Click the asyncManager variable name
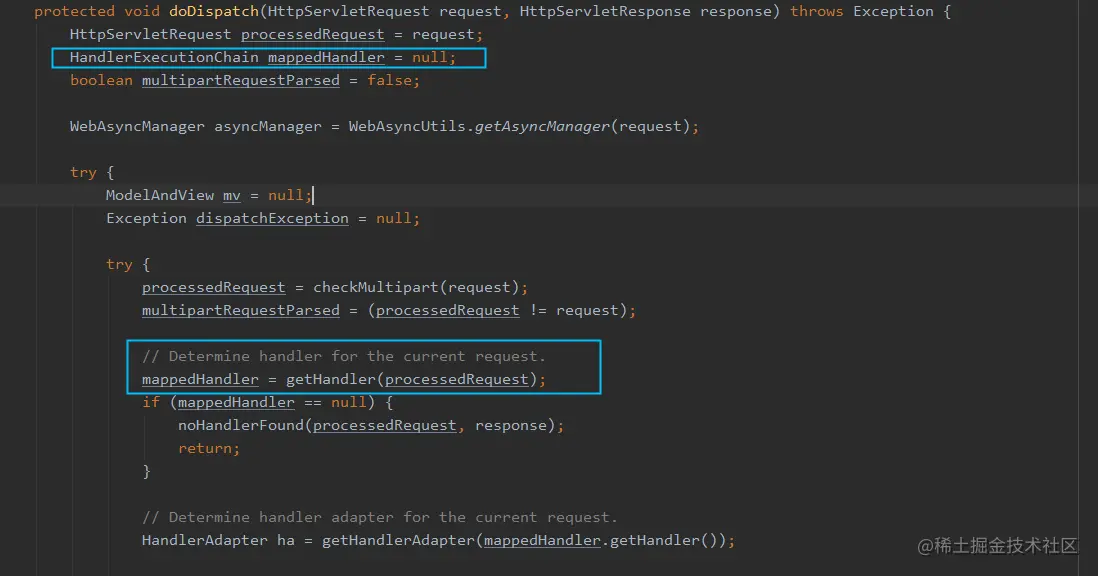The image size is (1098, 576). tap(267, 127)
